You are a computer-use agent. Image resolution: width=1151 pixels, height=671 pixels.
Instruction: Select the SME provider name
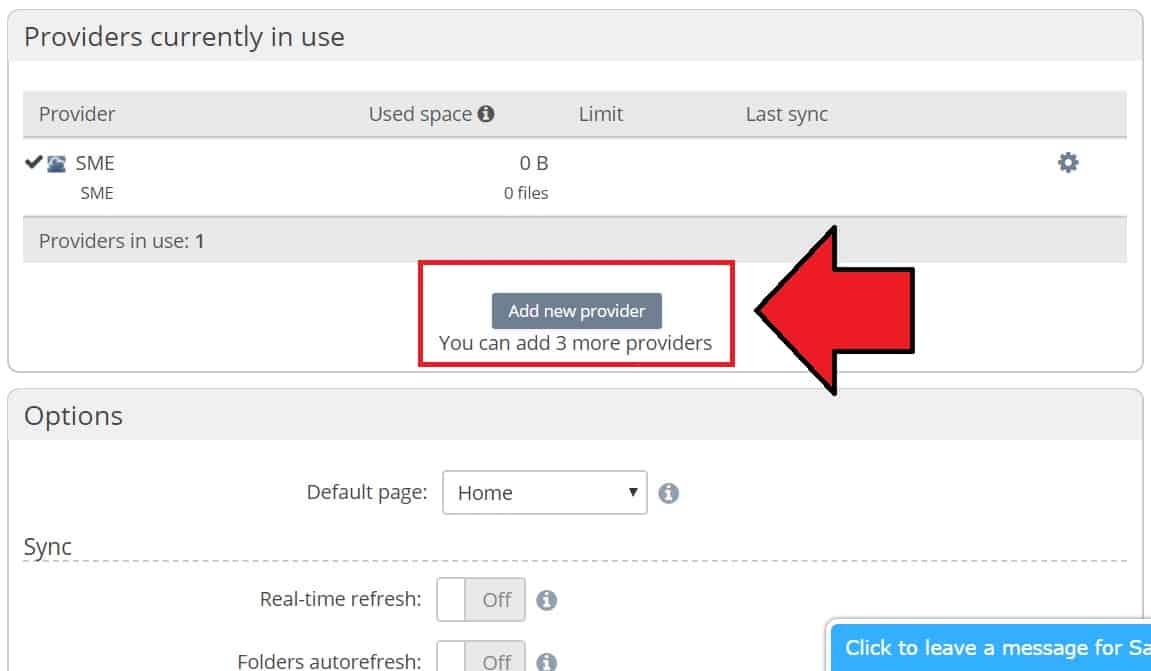click(x=95, y=163)
